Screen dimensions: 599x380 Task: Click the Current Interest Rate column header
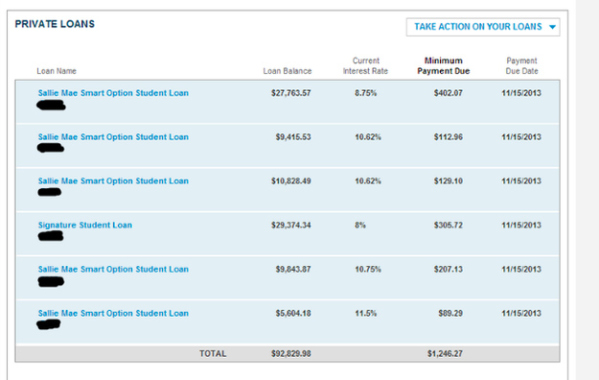(x=366, y=66)
